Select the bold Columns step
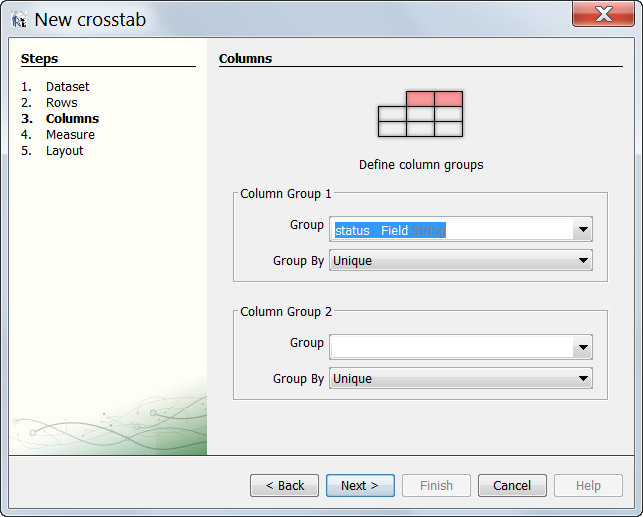 point(72,119)
